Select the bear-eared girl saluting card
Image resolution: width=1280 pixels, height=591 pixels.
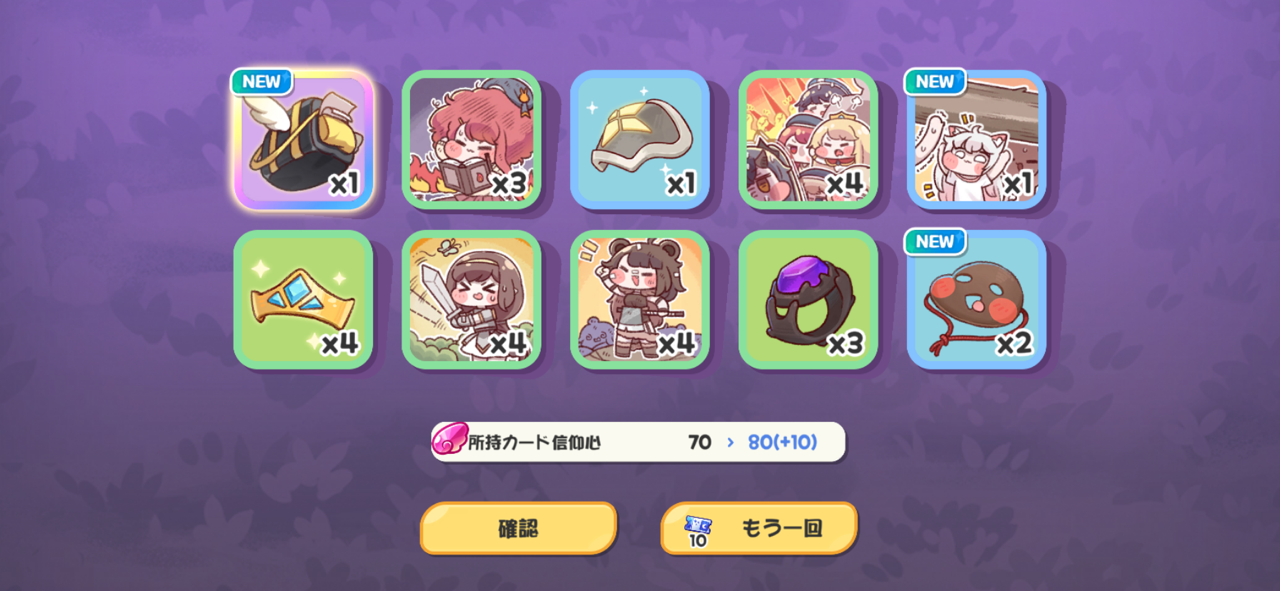click(x=640, y=299)
